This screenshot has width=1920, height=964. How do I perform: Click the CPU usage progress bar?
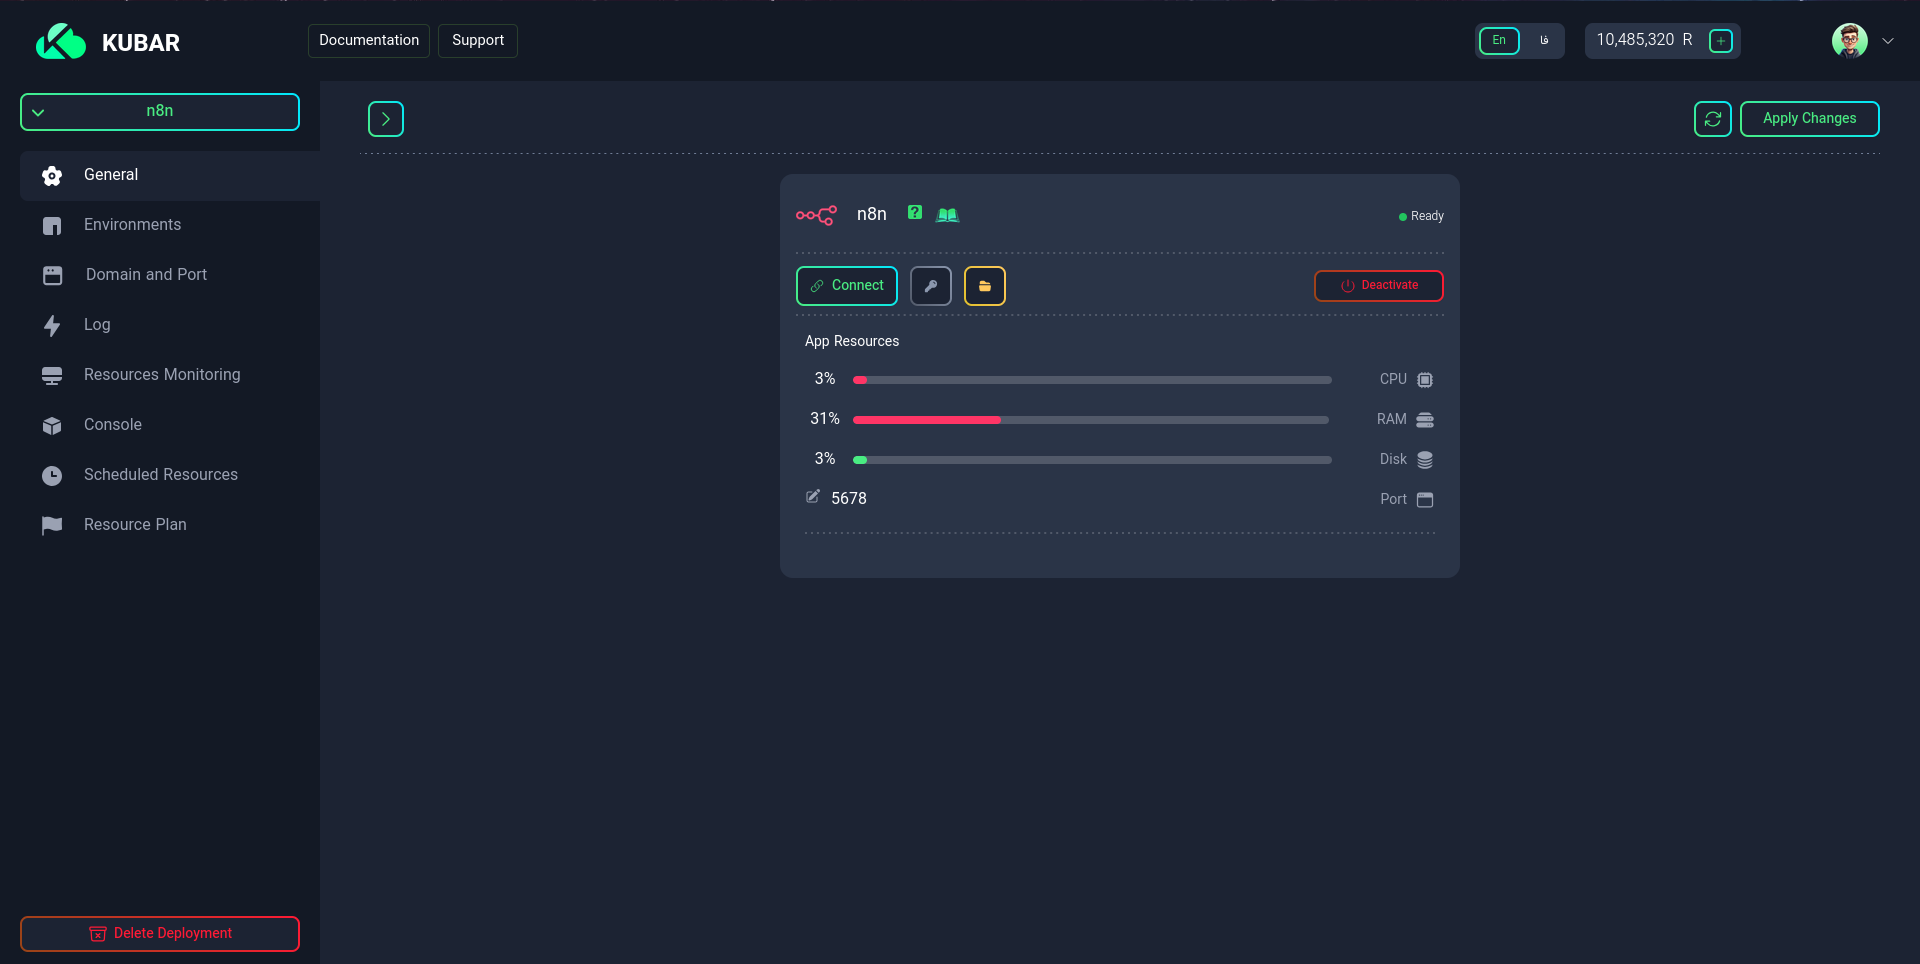[x=1092, y=380]
